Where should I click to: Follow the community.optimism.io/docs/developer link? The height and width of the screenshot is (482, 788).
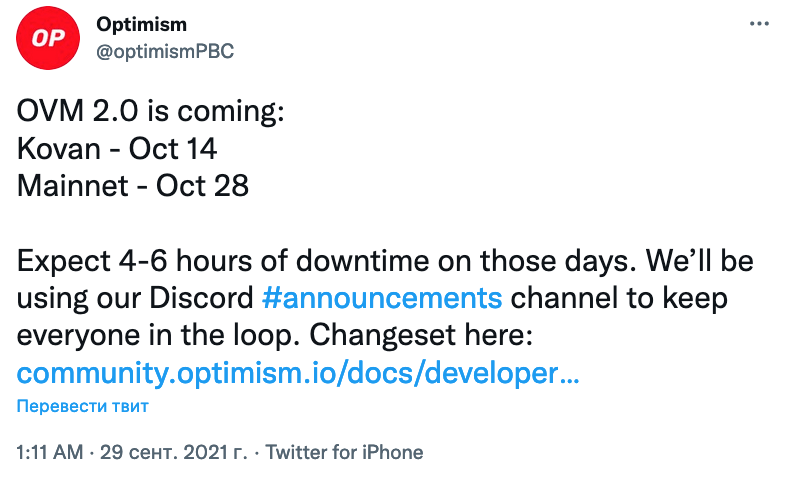tap(298, 373)
